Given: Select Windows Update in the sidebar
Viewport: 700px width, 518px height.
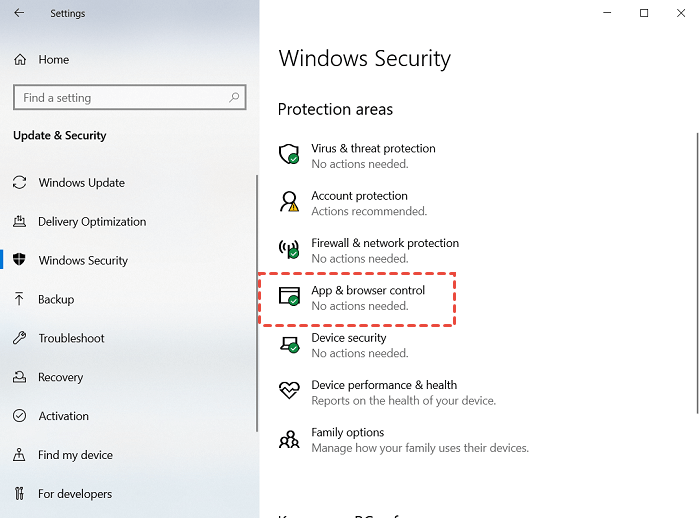Looking at the screenshot, I should 81,183.
